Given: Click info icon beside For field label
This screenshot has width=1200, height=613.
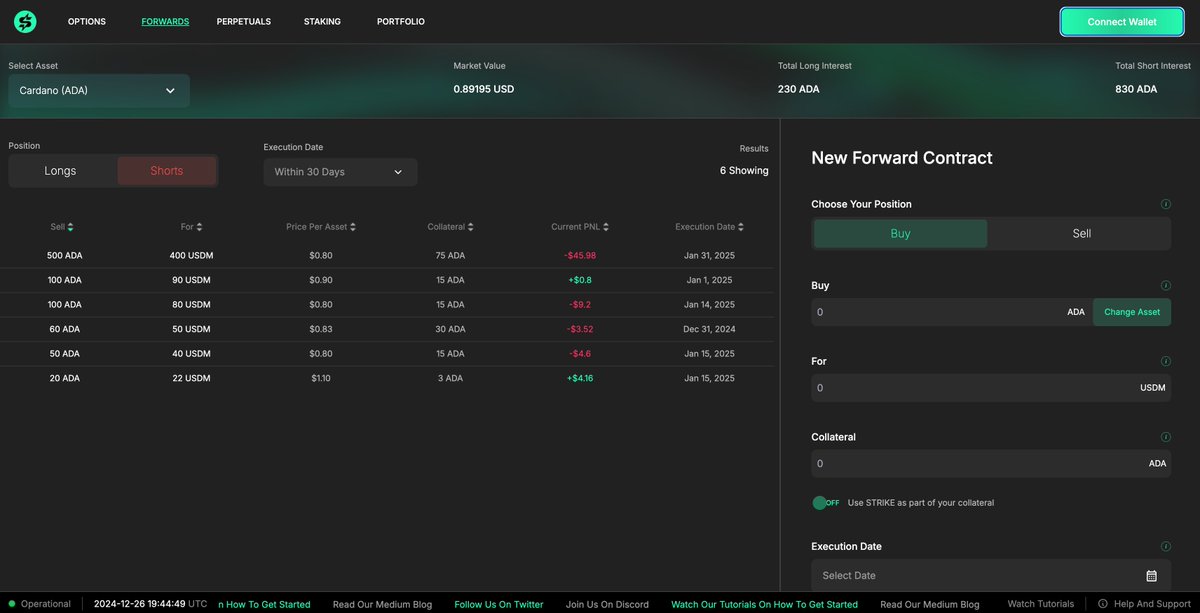Looking at the screenshot, I should 1166,361.
